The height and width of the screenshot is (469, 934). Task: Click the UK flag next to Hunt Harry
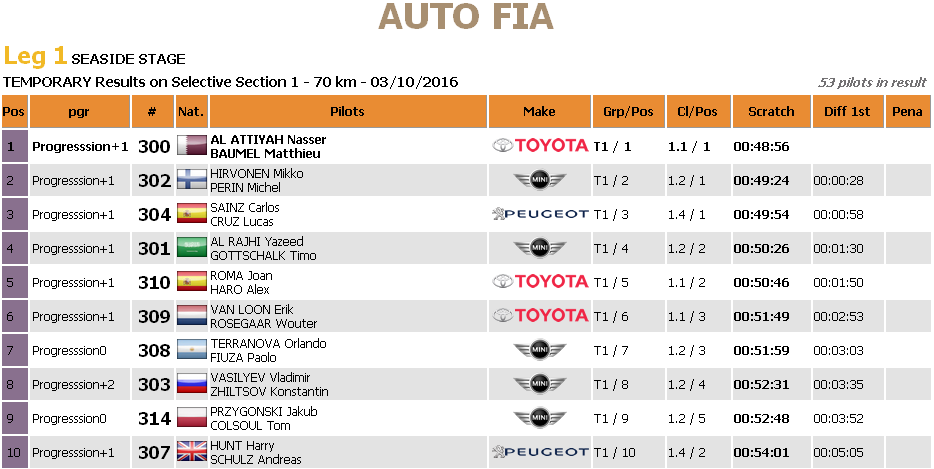[192, 452]
